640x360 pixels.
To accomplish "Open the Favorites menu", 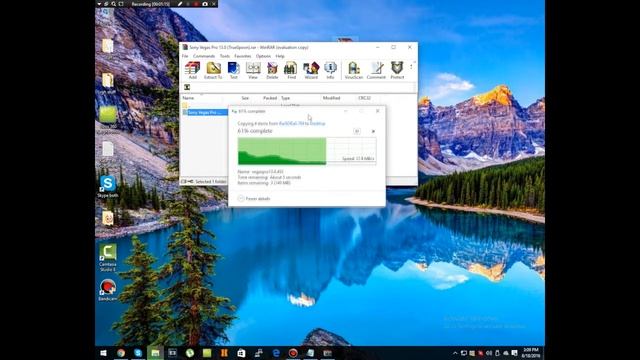I will pyautogui.click(x=242, y=56).
